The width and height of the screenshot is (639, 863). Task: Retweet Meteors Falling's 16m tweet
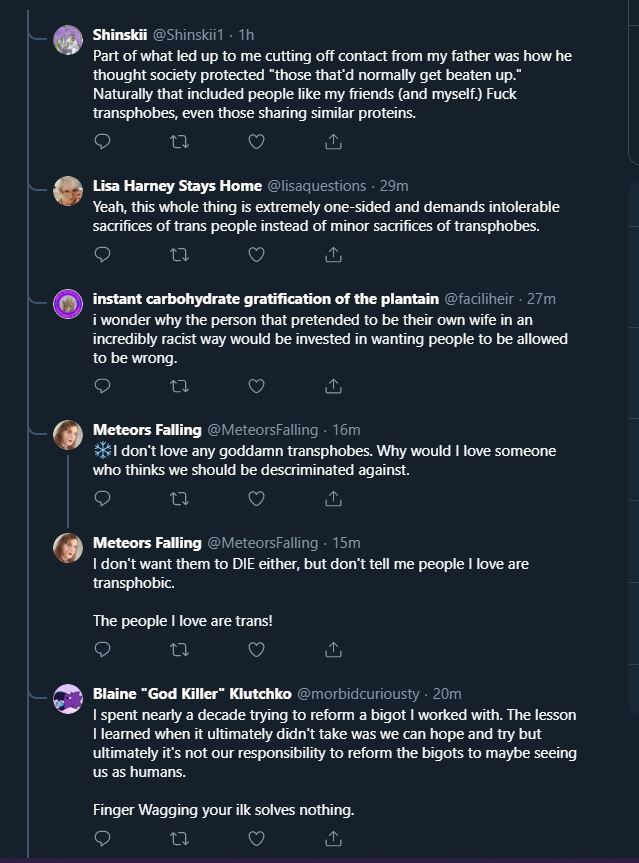click(x=179, y=499)
